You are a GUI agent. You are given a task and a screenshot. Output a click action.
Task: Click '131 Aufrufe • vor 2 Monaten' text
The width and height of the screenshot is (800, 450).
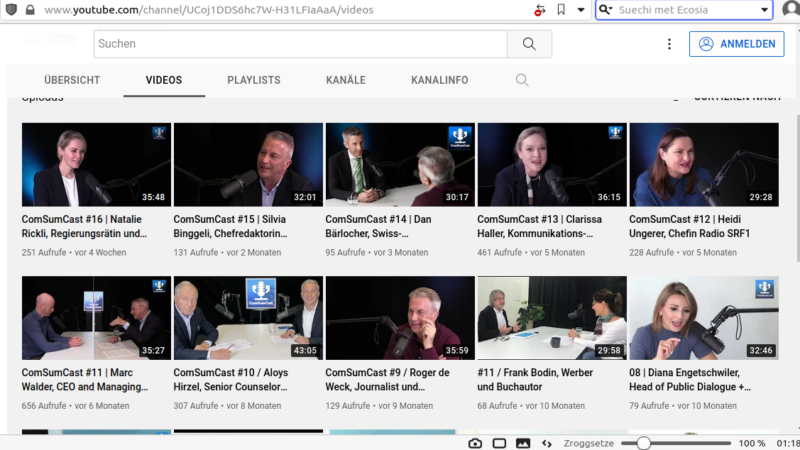click(228, 253)
